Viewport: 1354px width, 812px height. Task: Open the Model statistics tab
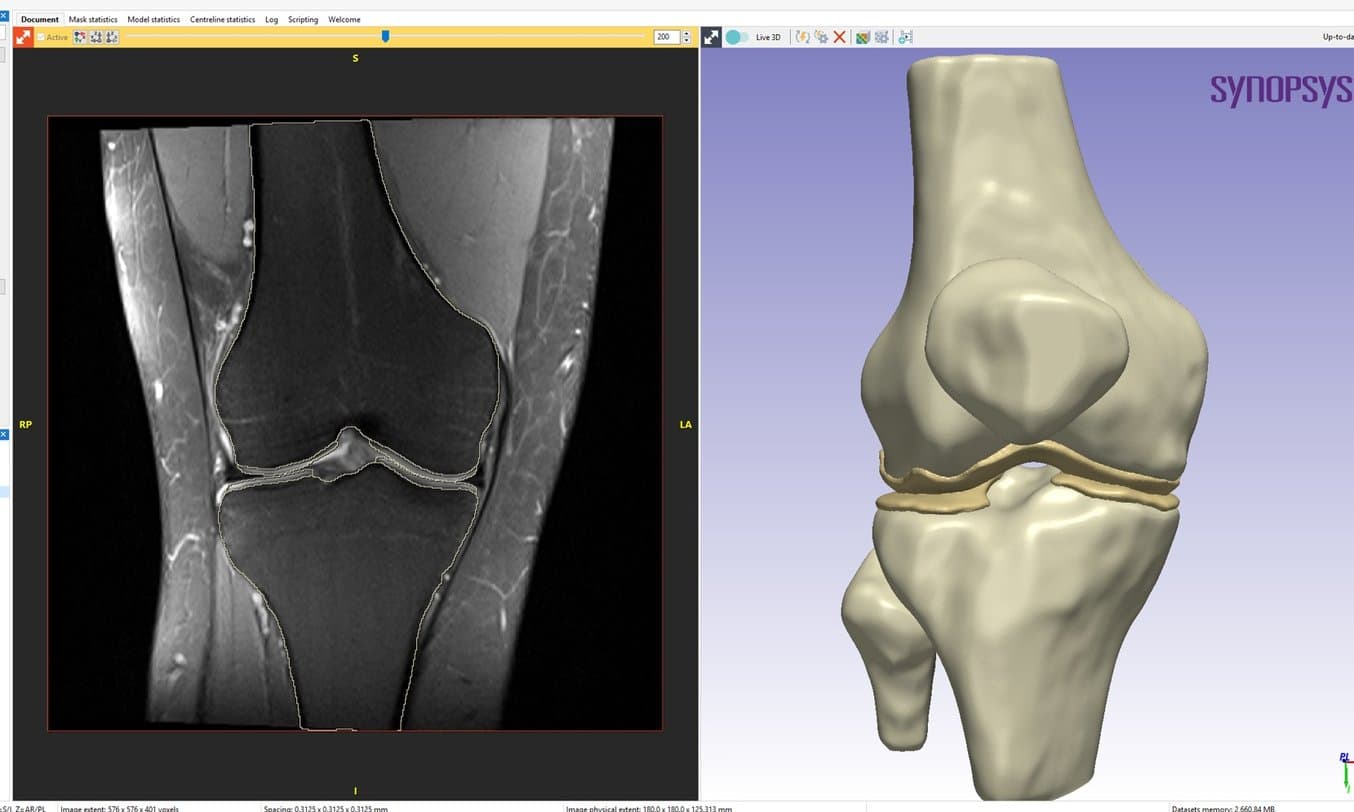pos(153,19)
